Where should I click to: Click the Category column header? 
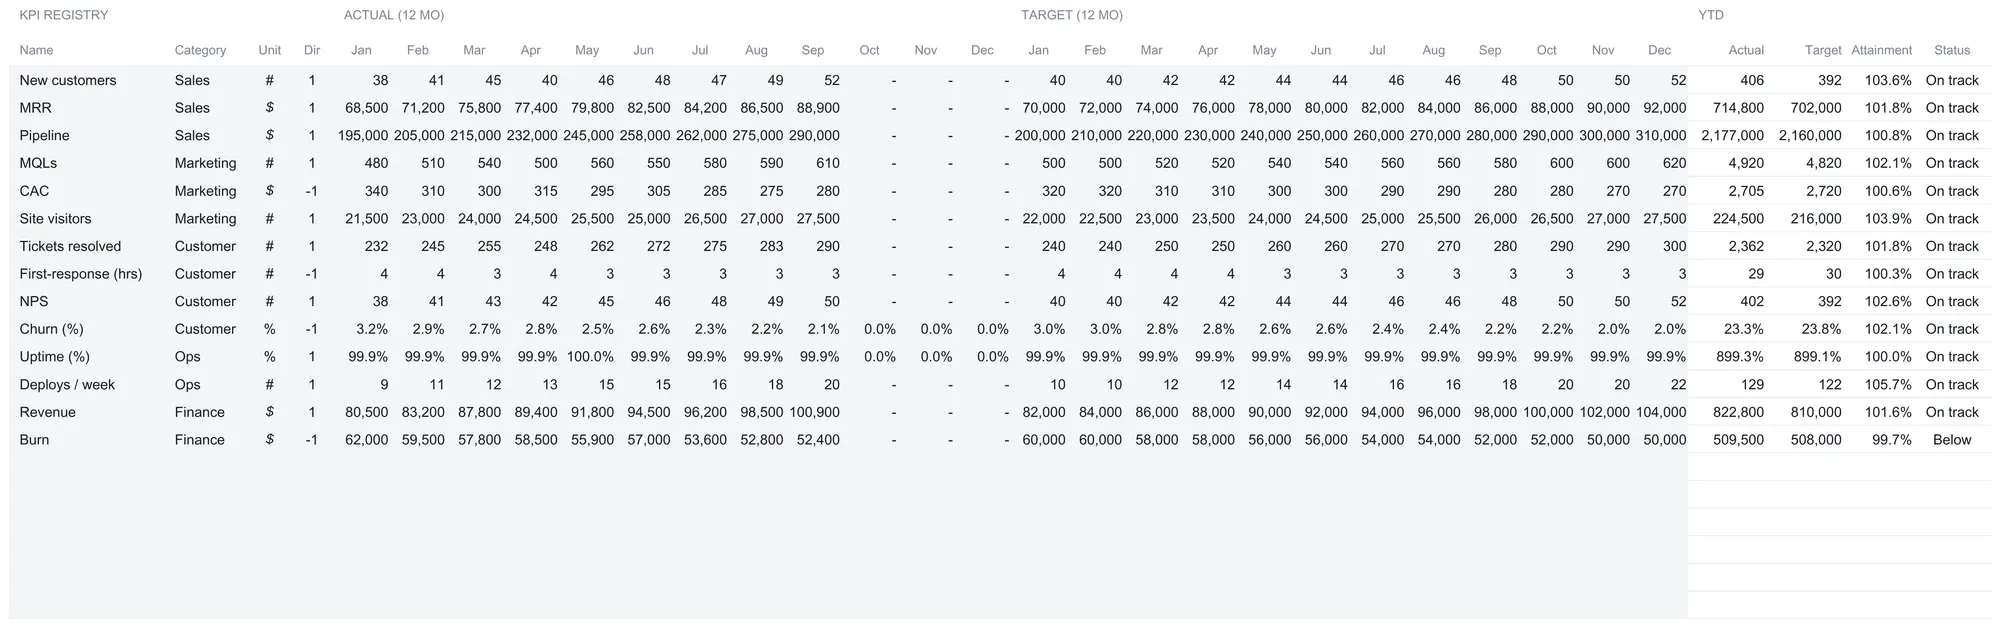200,50
